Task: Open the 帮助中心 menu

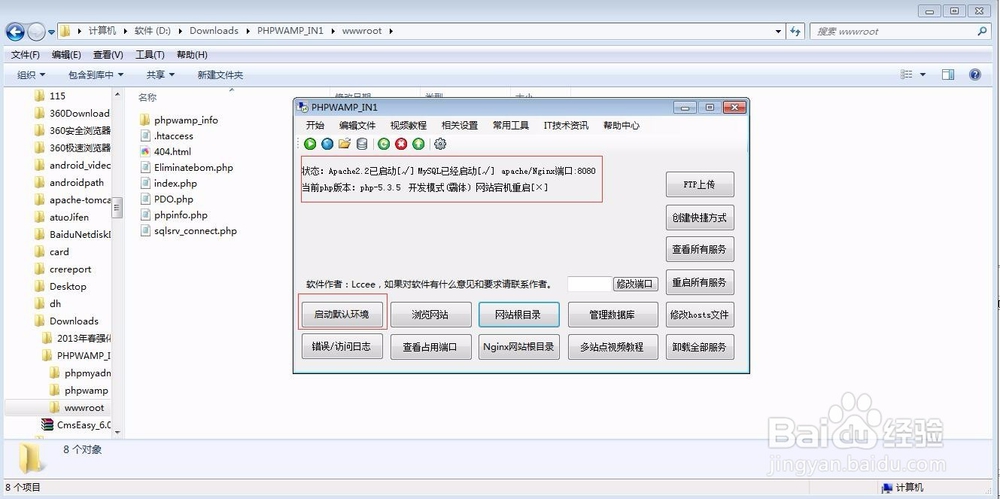Action: pos(621,126)
